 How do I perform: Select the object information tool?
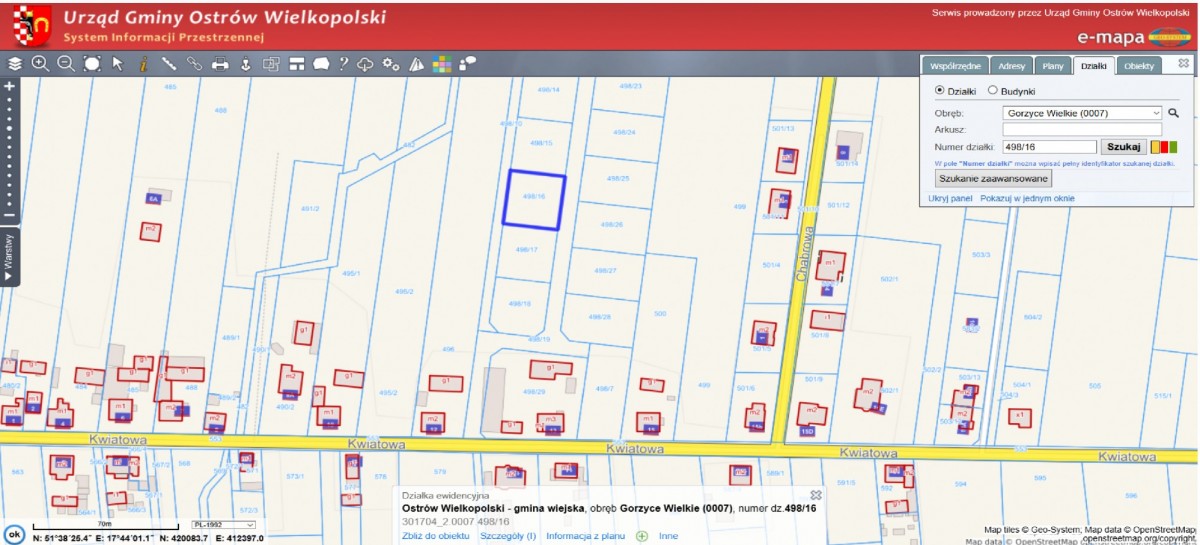pyautogui.click(x=143, y=64)
